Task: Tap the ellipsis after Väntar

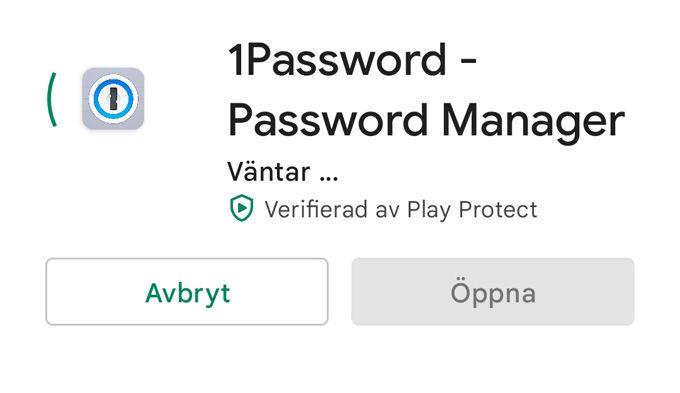Action: (x=328, y=178)
